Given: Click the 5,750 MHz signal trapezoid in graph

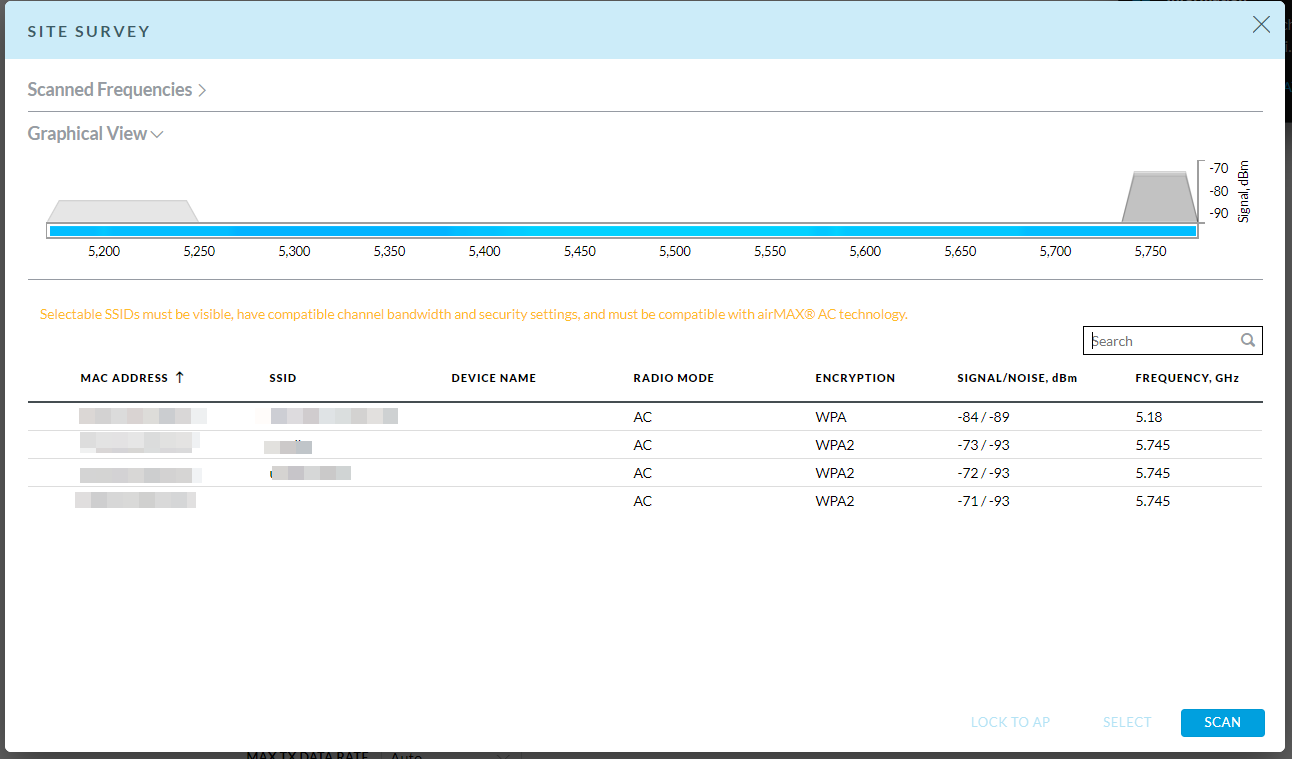Looking at the screenshot, I should (x=1159, y=198).
